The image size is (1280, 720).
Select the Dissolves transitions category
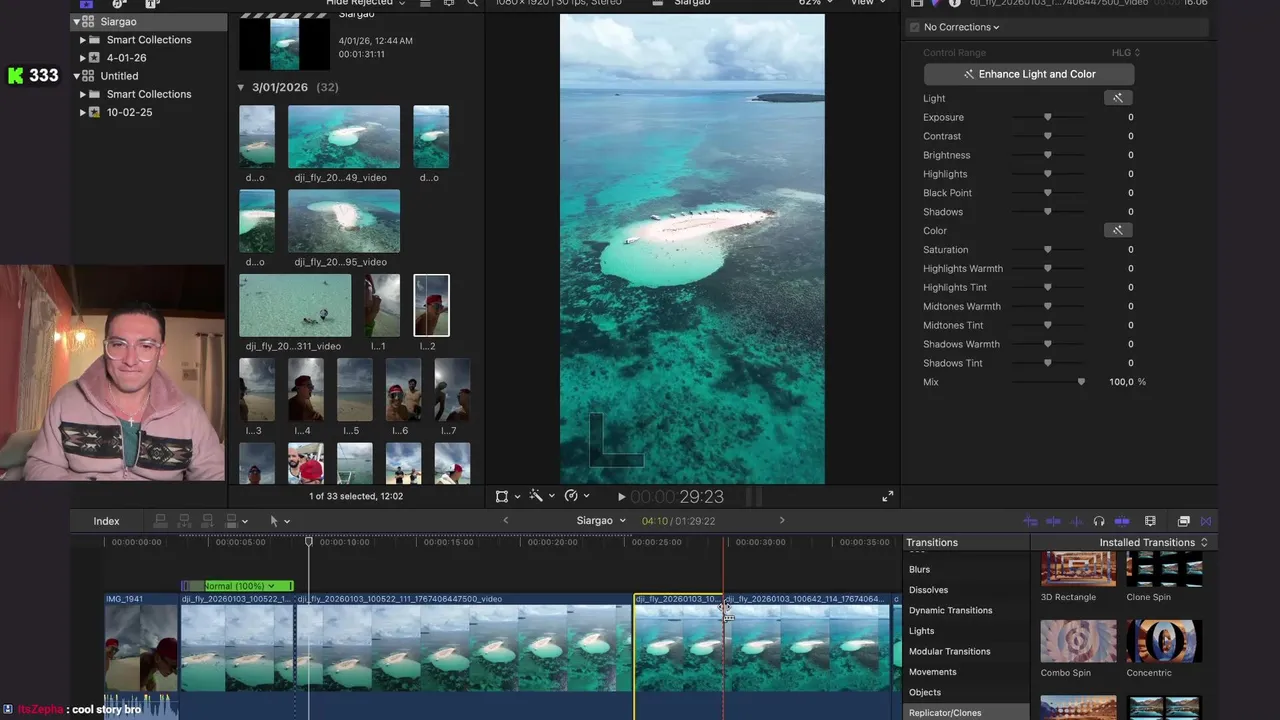(928, 590)
